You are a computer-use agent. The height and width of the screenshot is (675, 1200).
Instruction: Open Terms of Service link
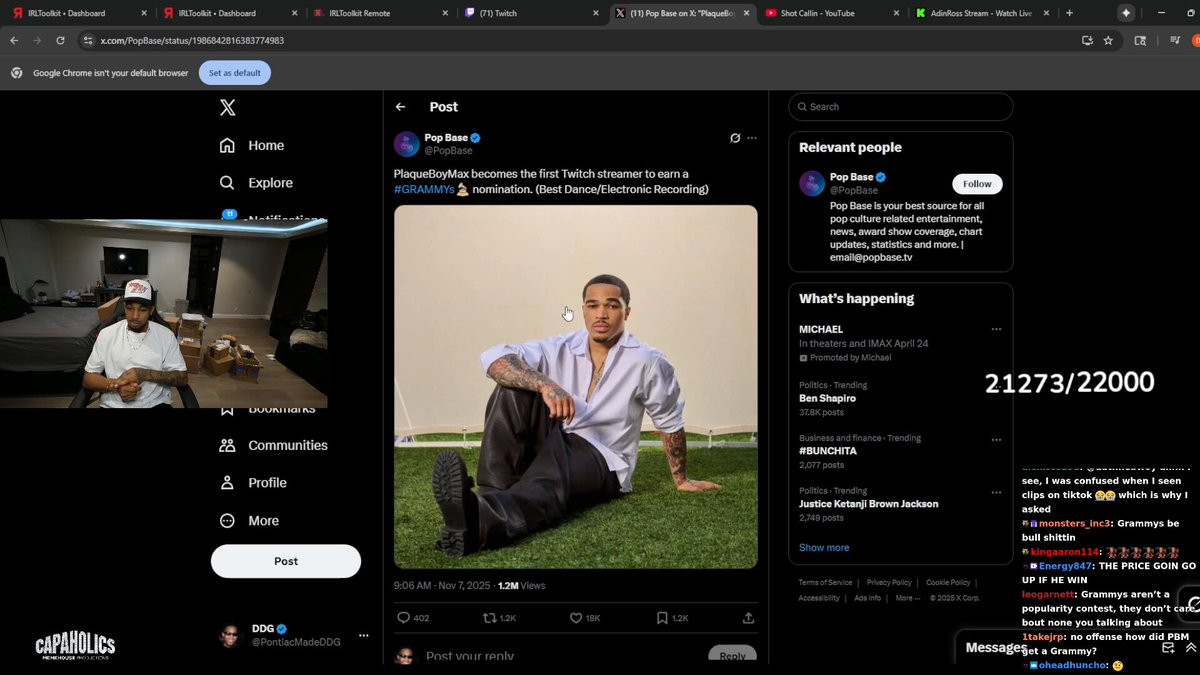coord(825,583)
